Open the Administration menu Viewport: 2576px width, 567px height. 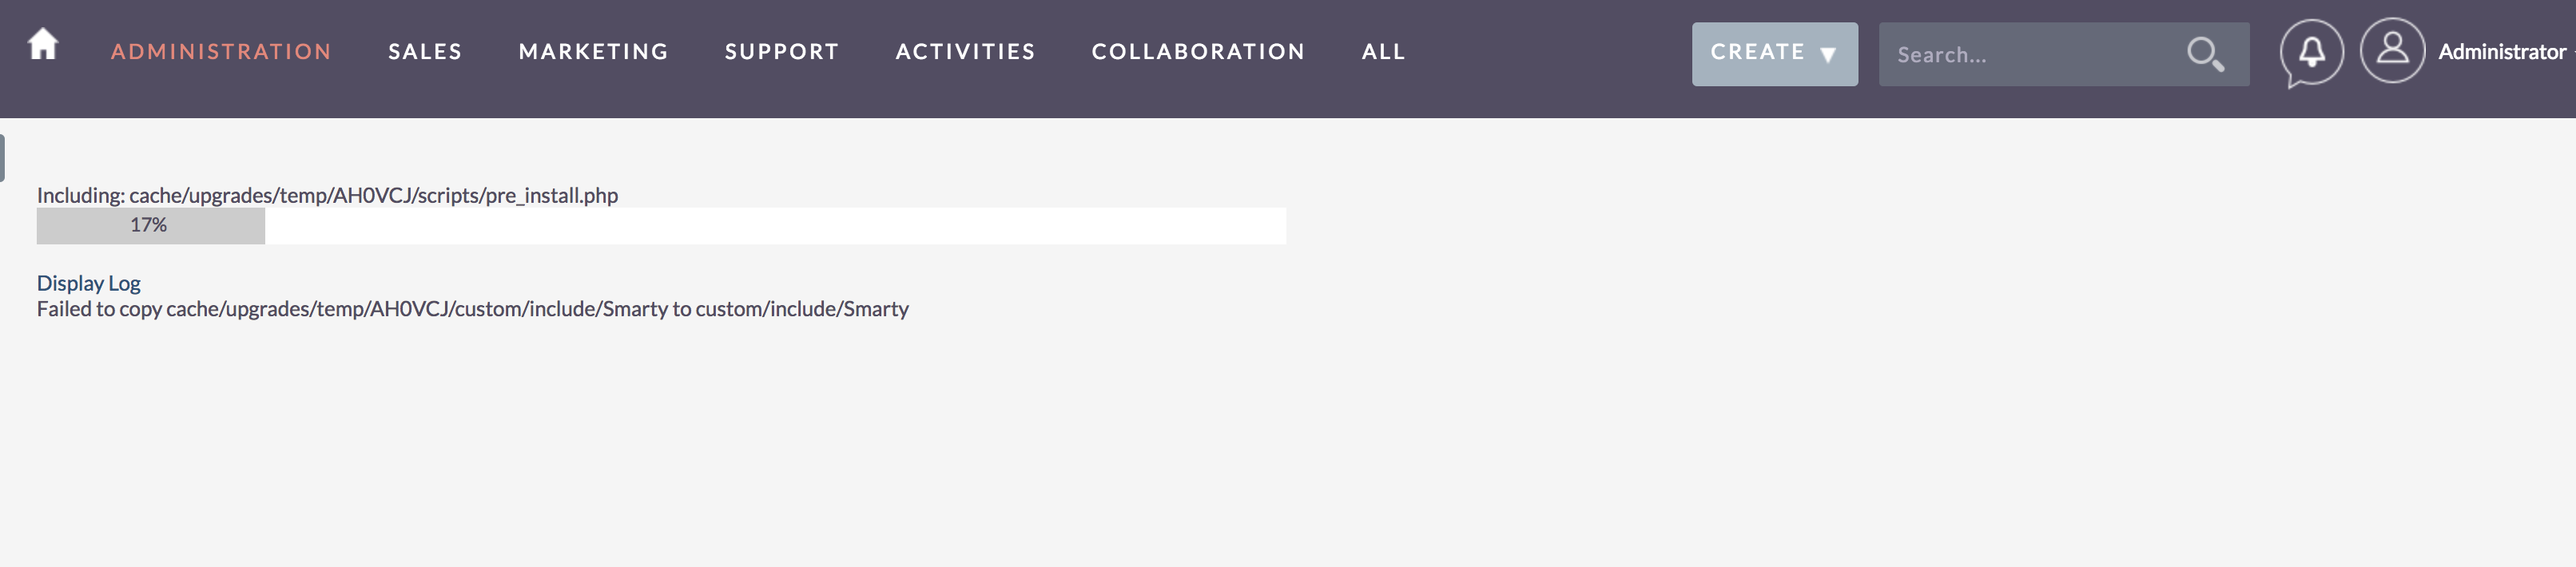click(x=221, y=52)
